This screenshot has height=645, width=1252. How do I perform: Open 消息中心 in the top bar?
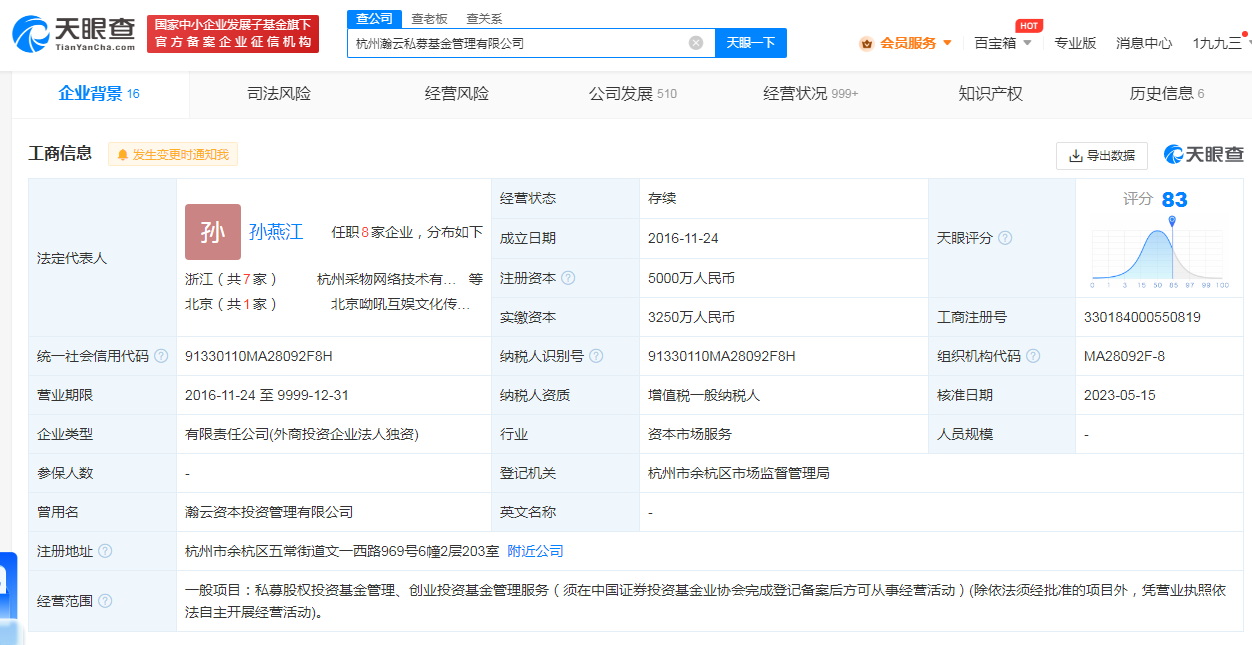pos(1144,43)
